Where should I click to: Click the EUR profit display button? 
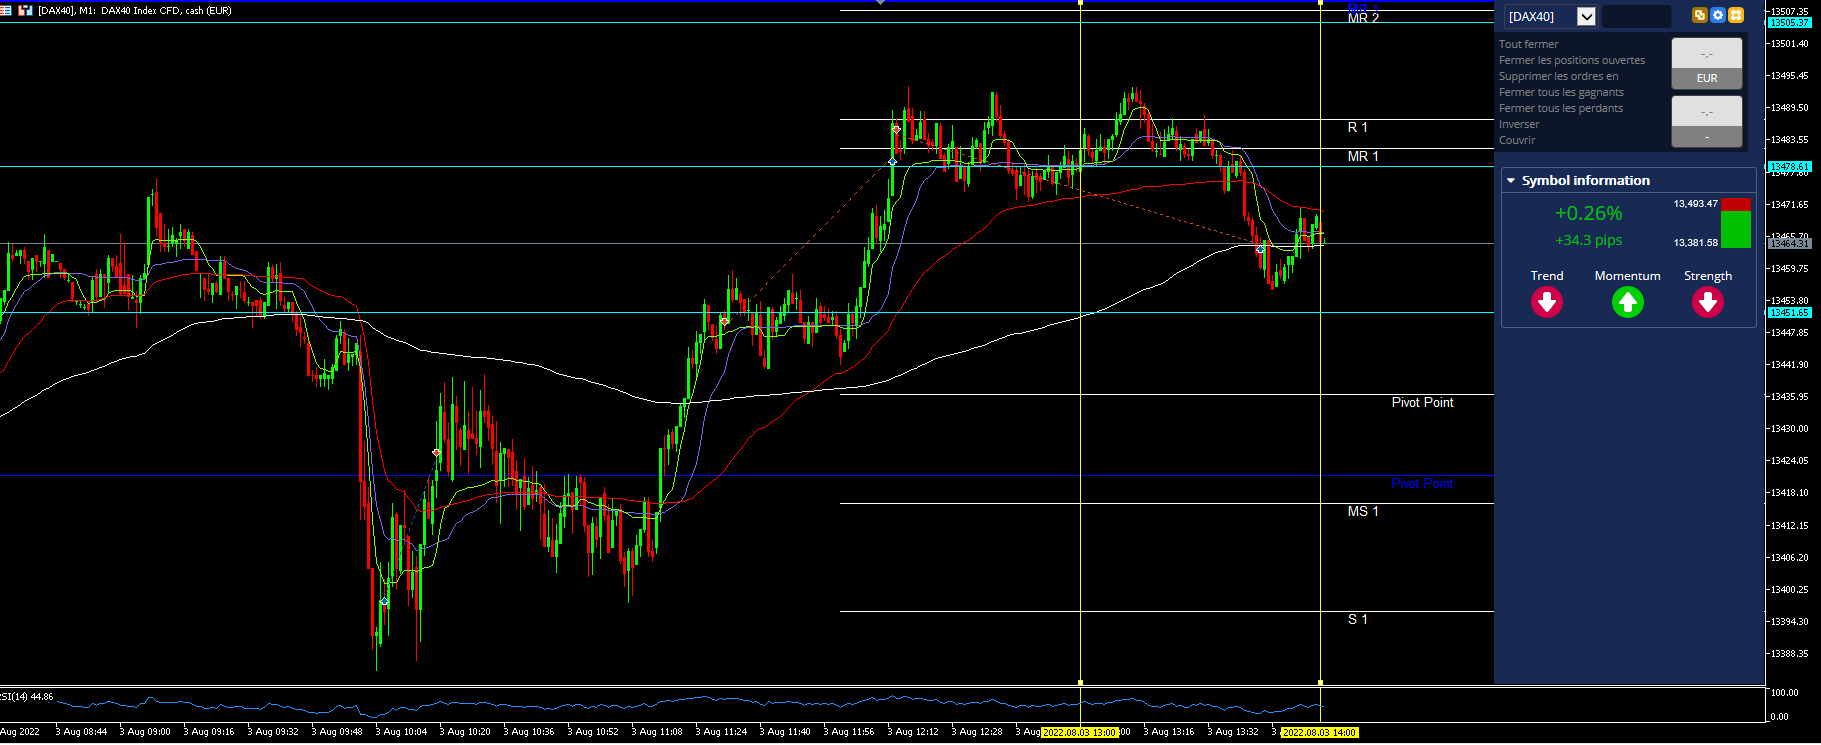click(1707, 78)
